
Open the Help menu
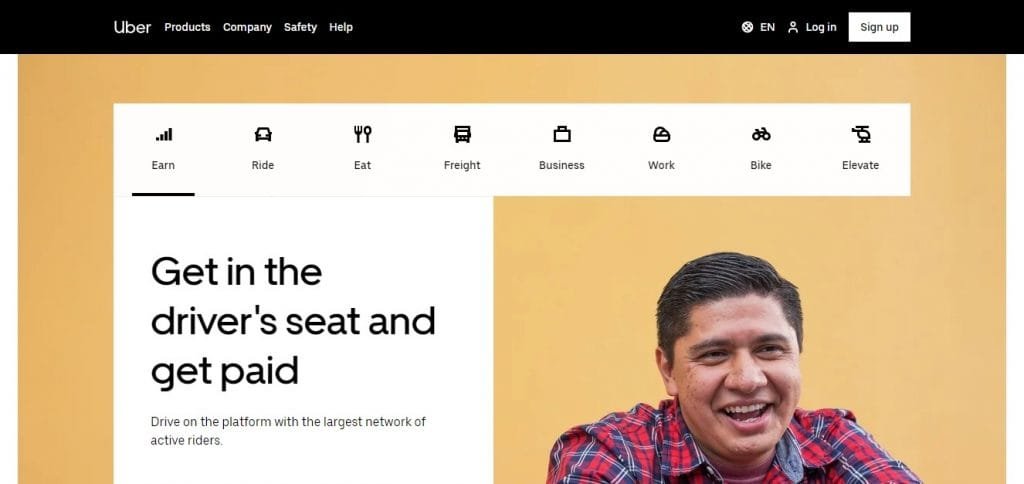(341, 27)
